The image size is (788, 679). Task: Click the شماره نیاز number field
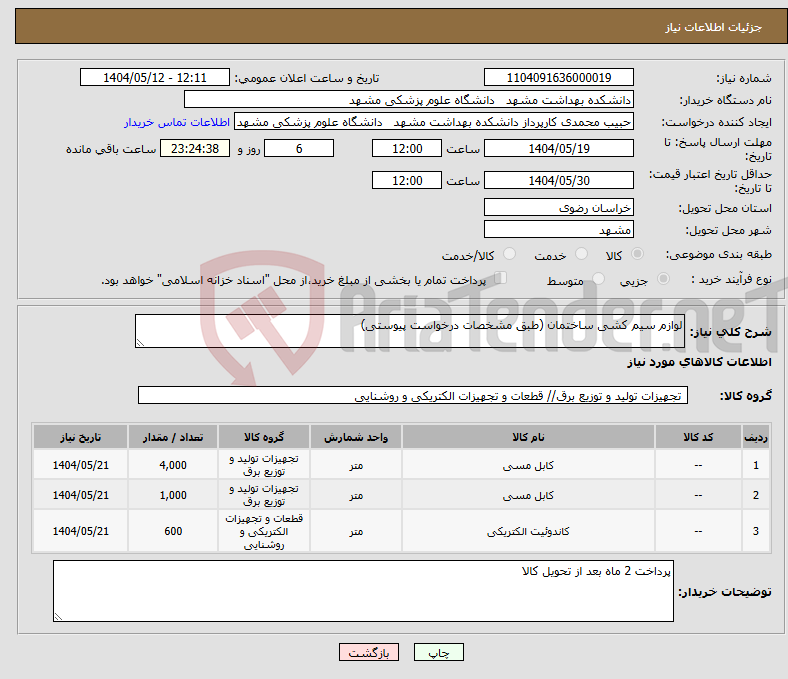(559, 77)
